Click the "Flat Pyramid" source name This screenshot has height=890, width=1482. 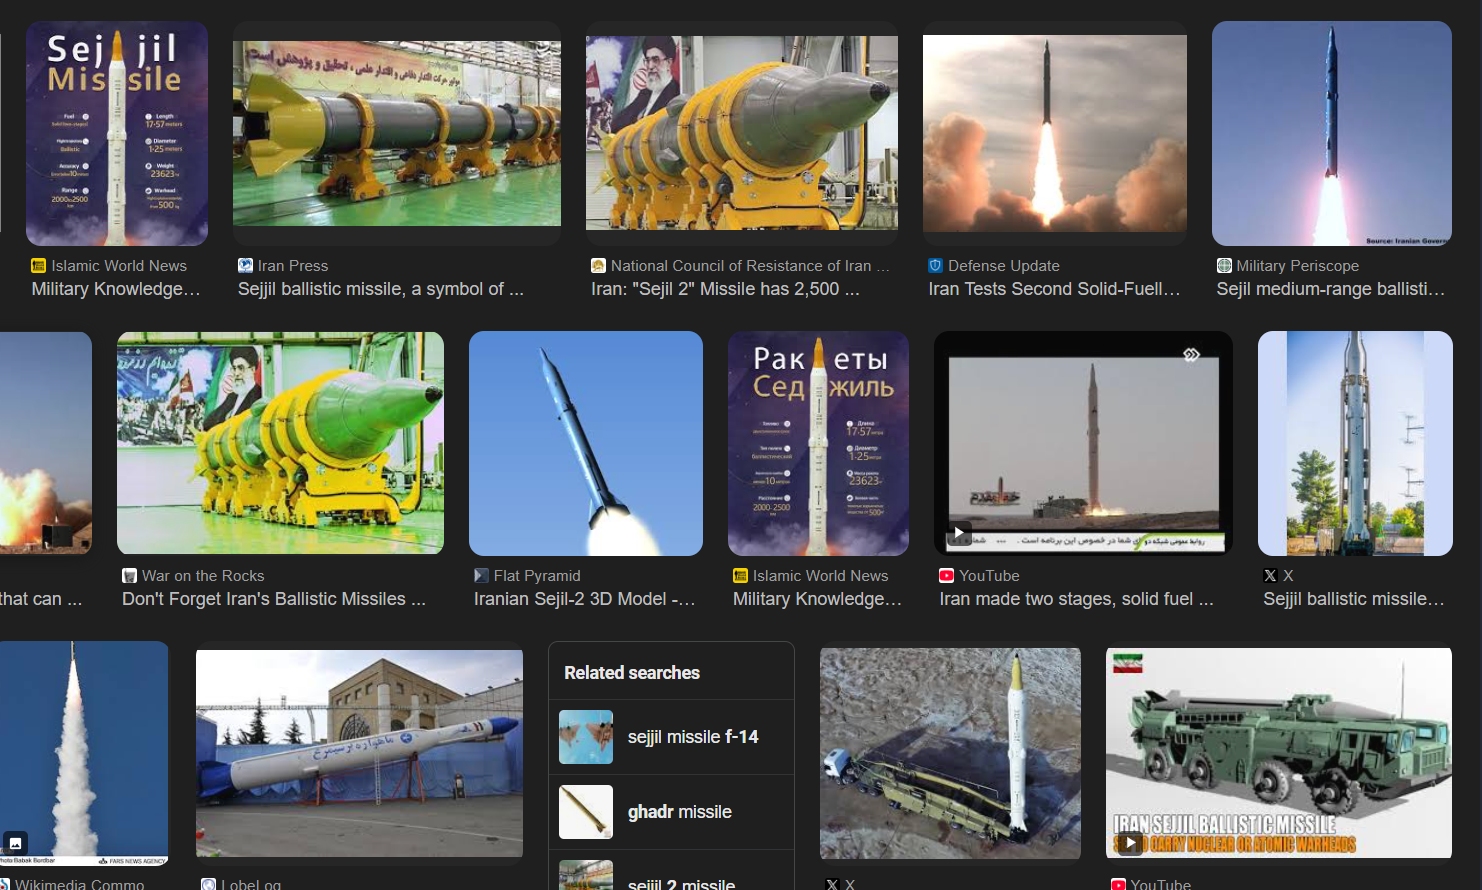coord(537,576)
